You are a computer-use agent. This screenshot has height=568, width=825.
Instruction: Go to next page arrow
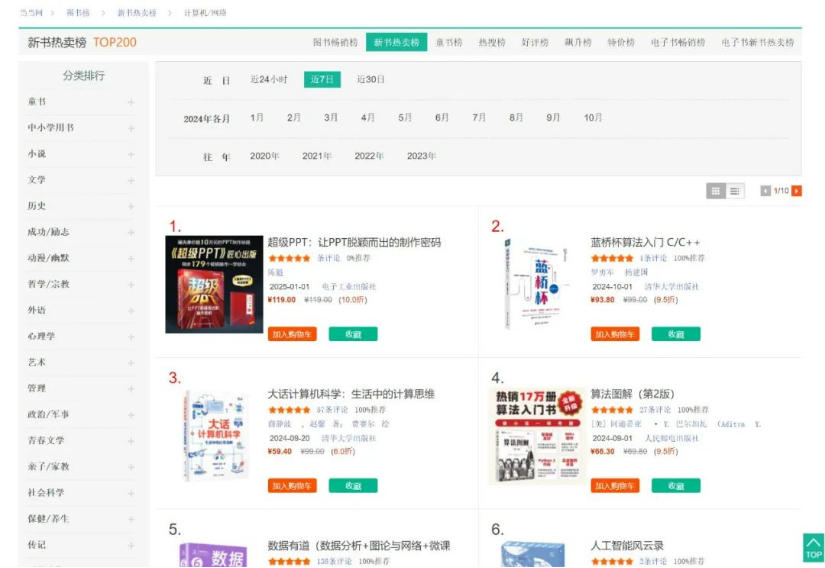pos(797,191)
